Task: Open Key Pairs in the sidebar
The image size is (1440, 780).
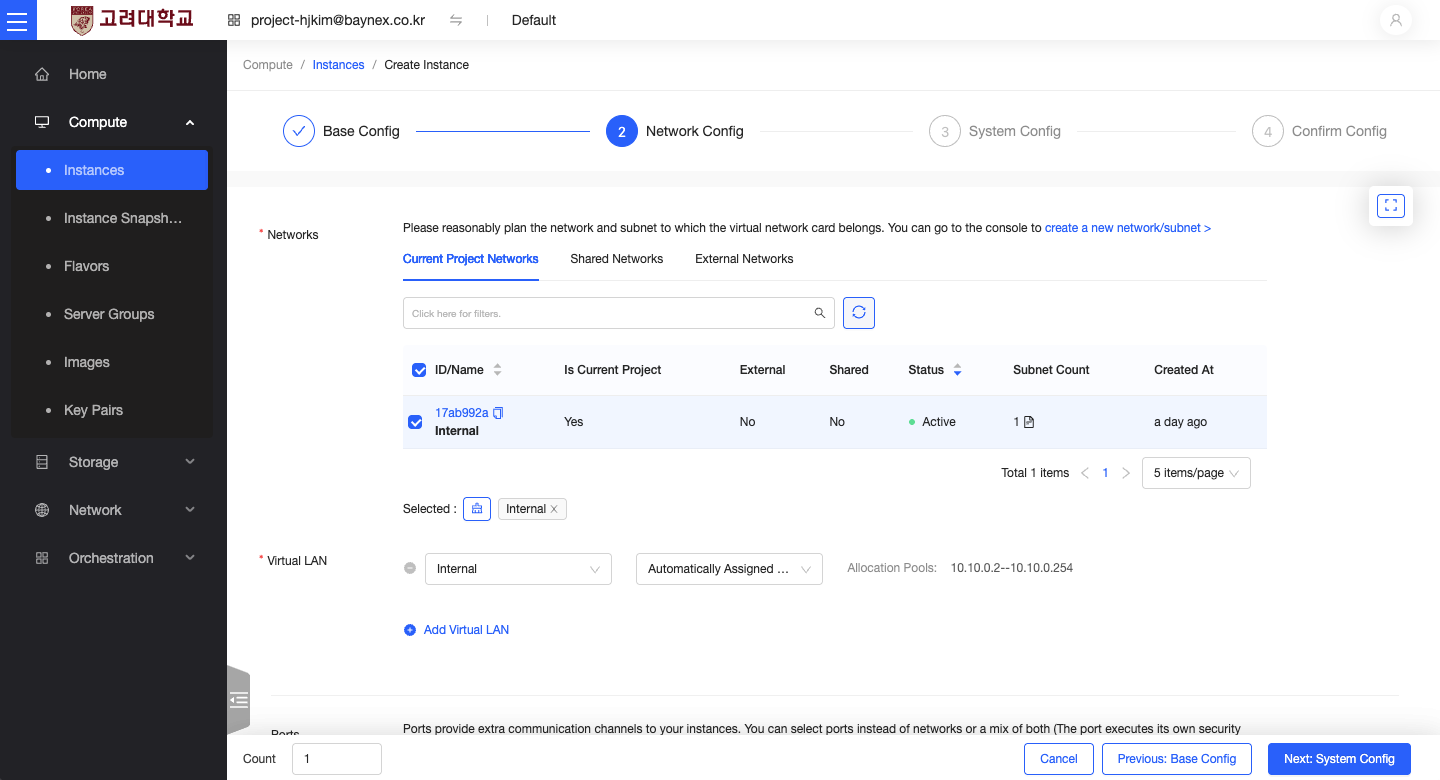Action: [x=112, y=410]
